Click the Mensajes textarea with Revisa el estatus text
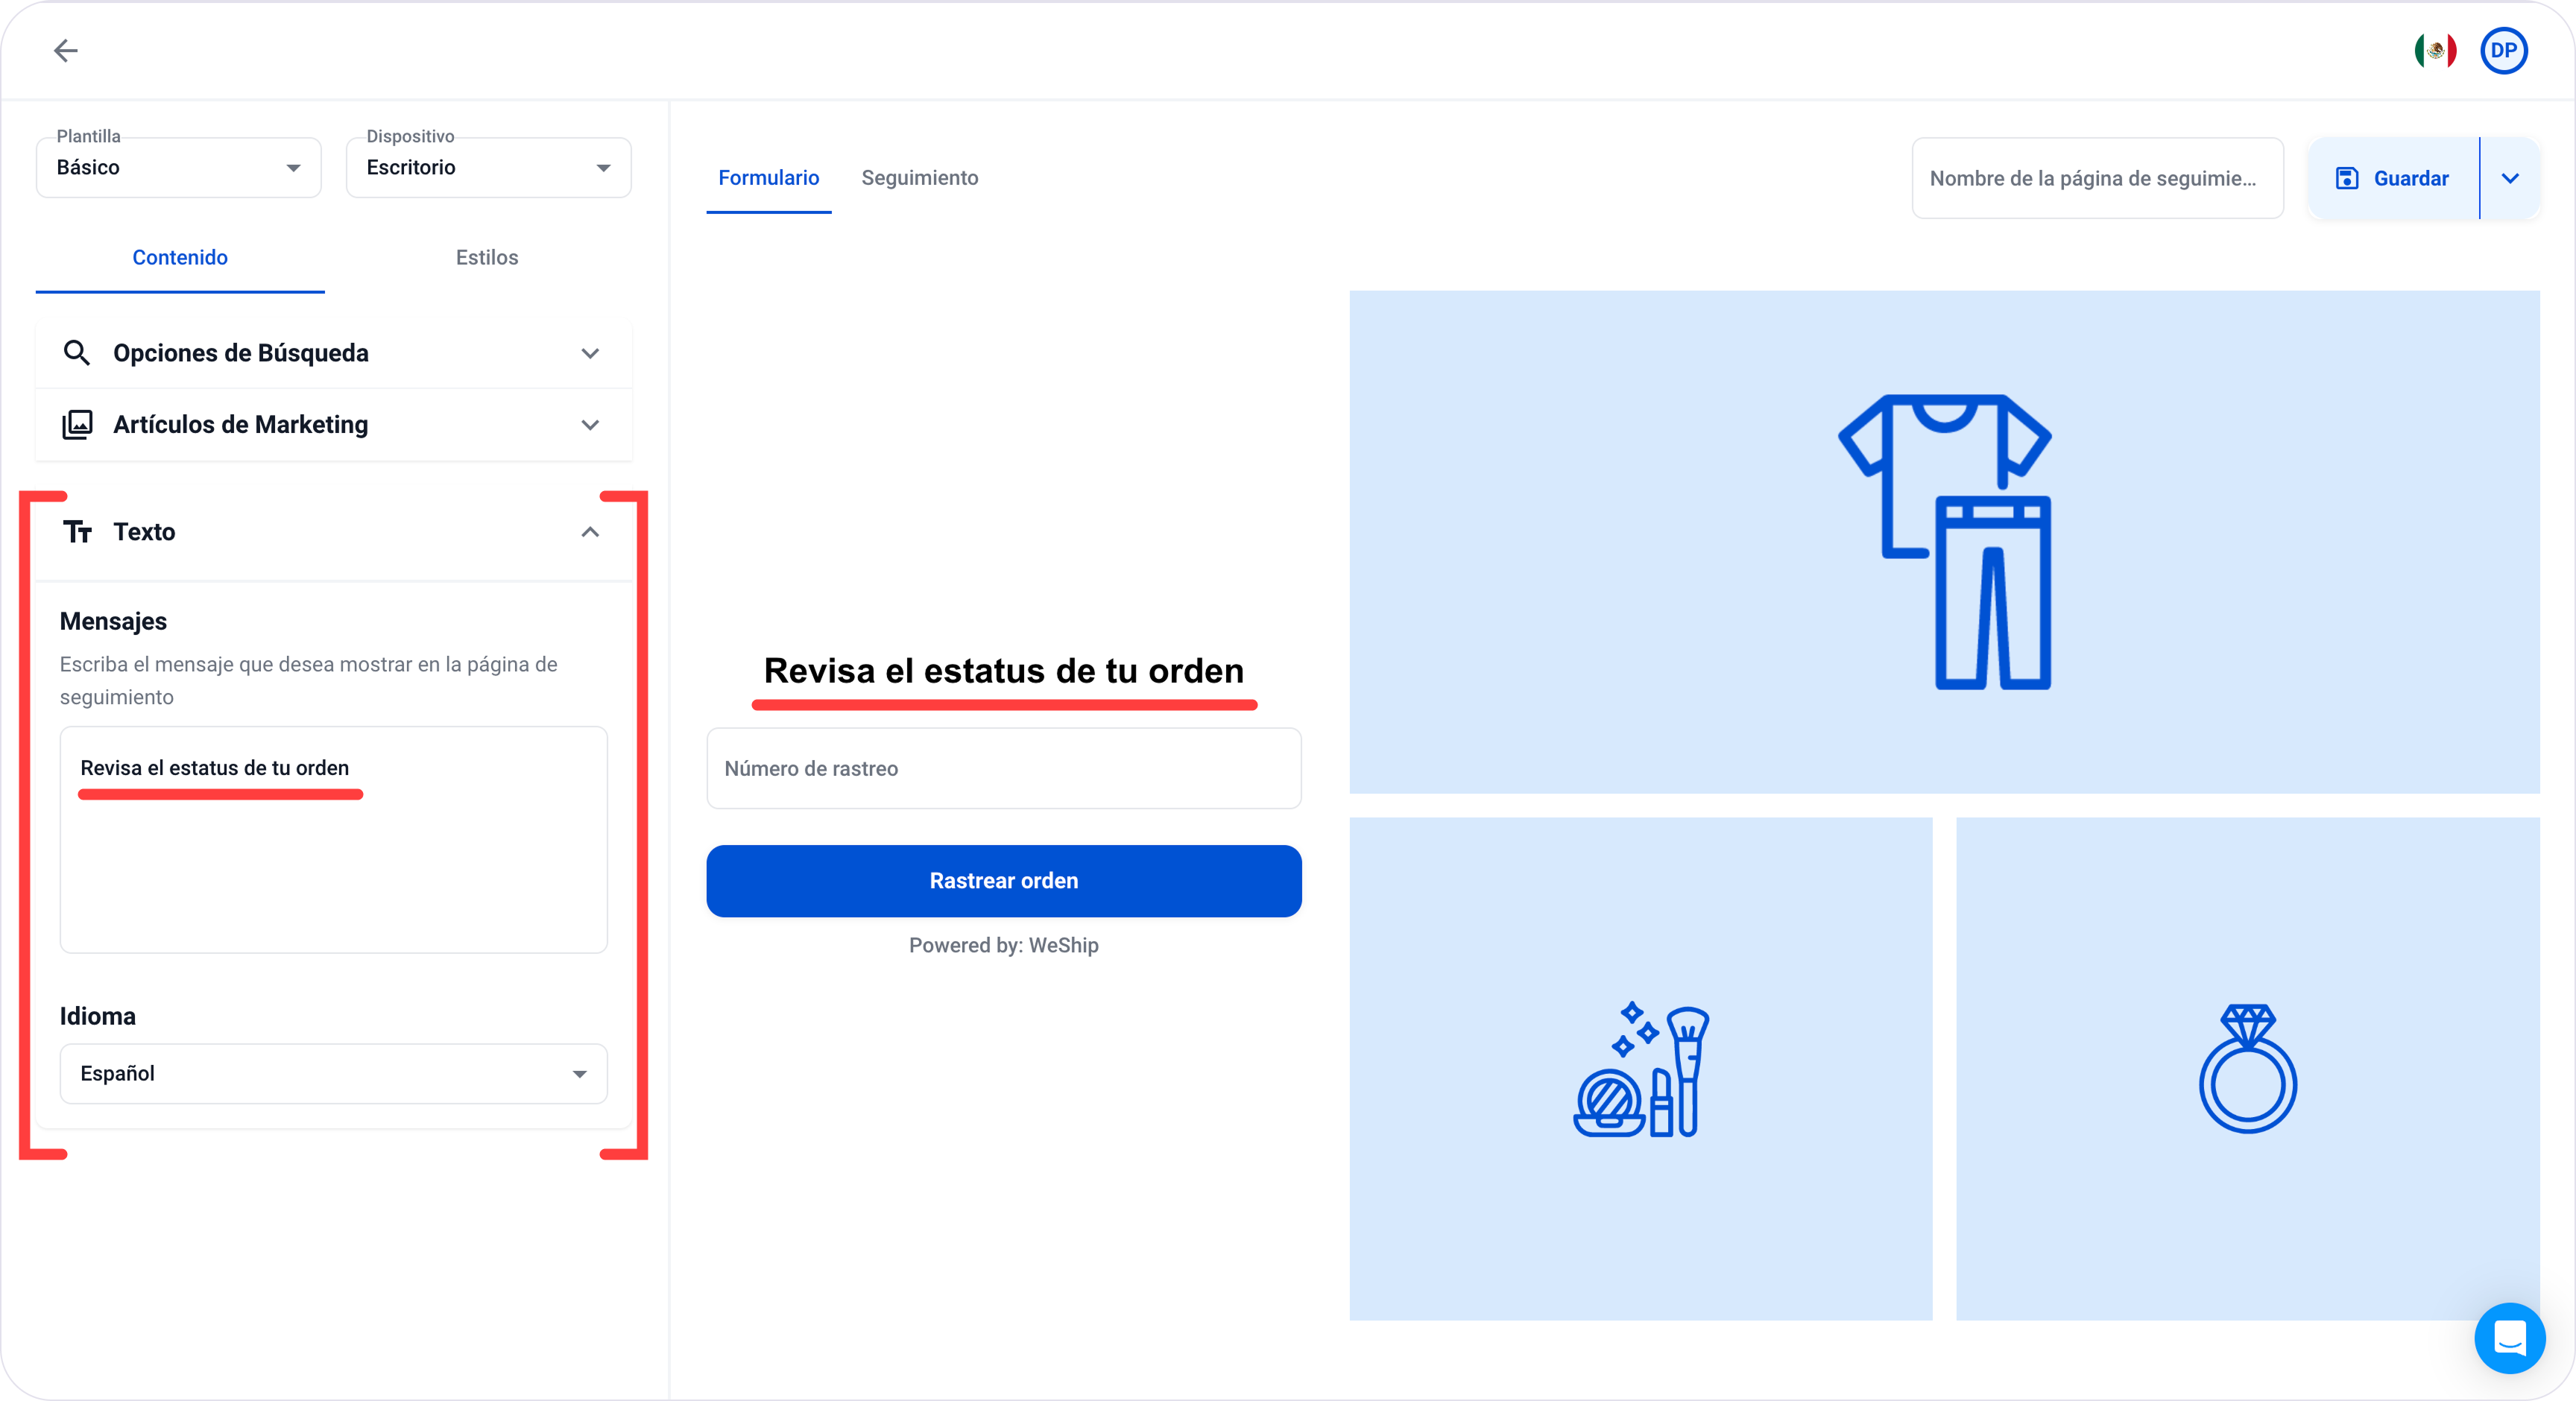 point(334,839)
